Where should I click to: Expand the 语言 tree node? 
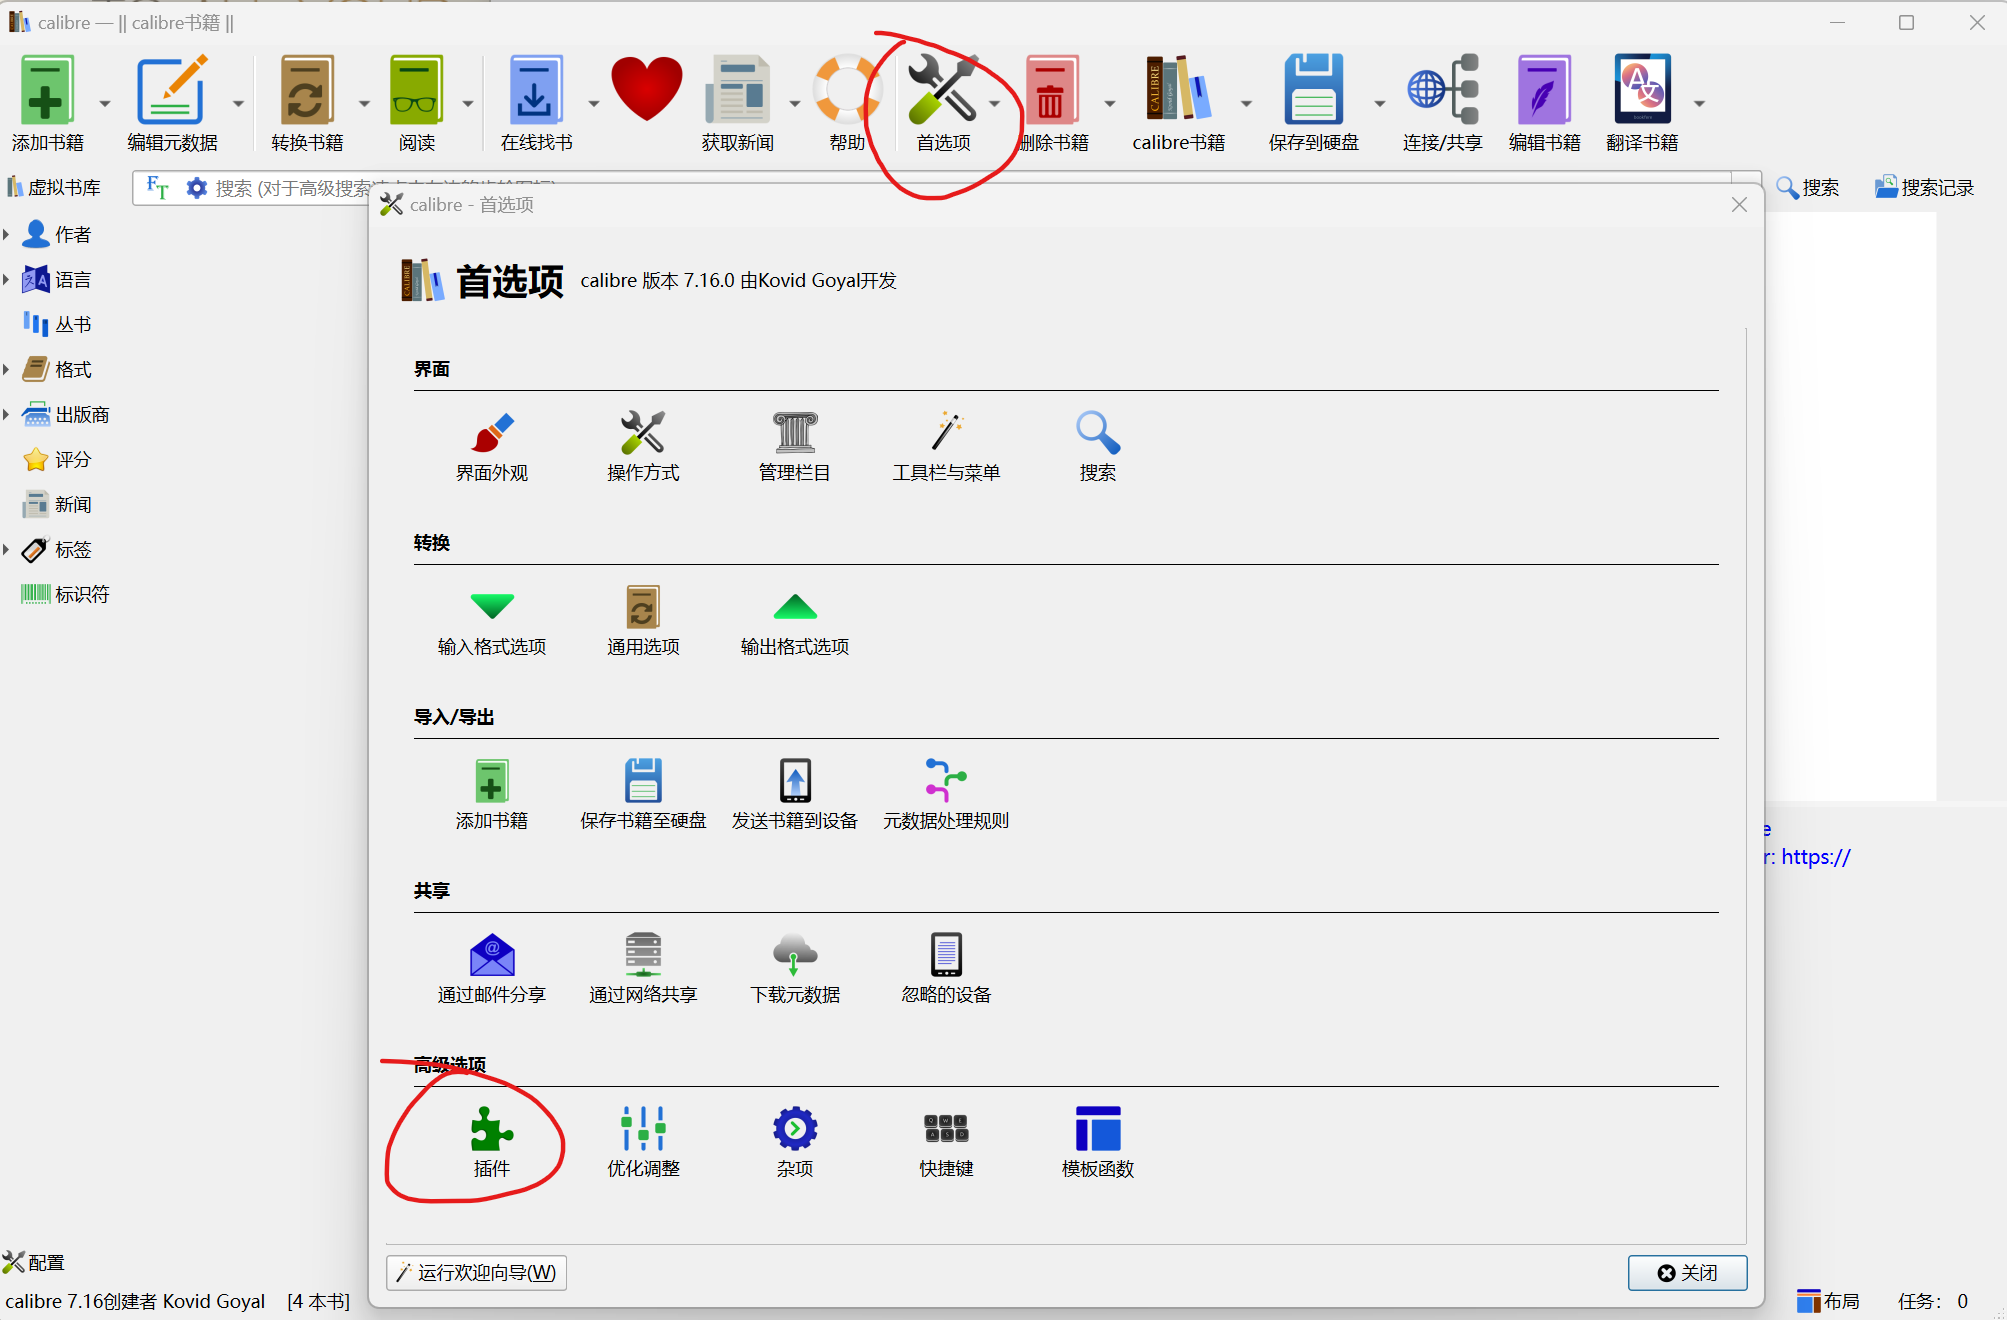pyautogui.click(x=6, y=279)
